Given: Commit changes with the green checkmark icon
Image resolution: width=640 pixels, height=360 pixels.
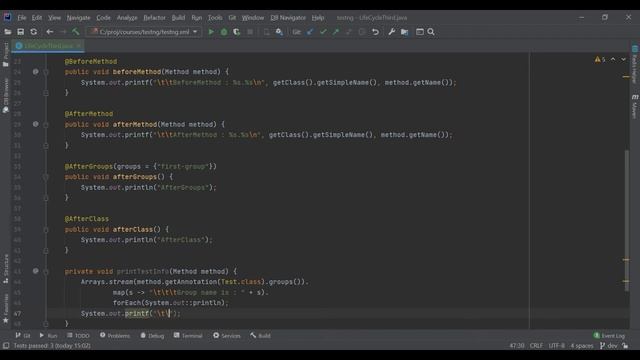Looking at the screenshot, I should tap(323, 32).
